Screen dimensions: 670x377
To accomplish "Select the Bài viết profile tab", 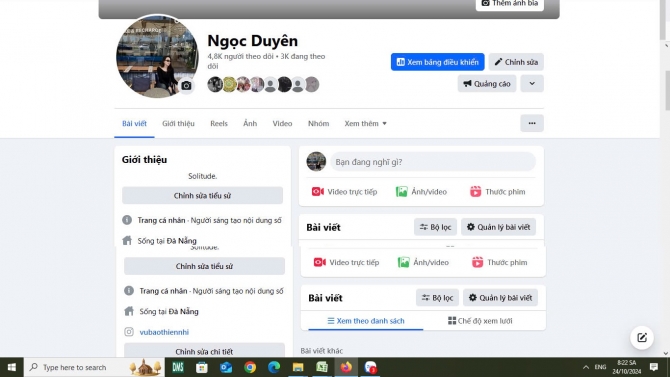I will pos(134,124).
